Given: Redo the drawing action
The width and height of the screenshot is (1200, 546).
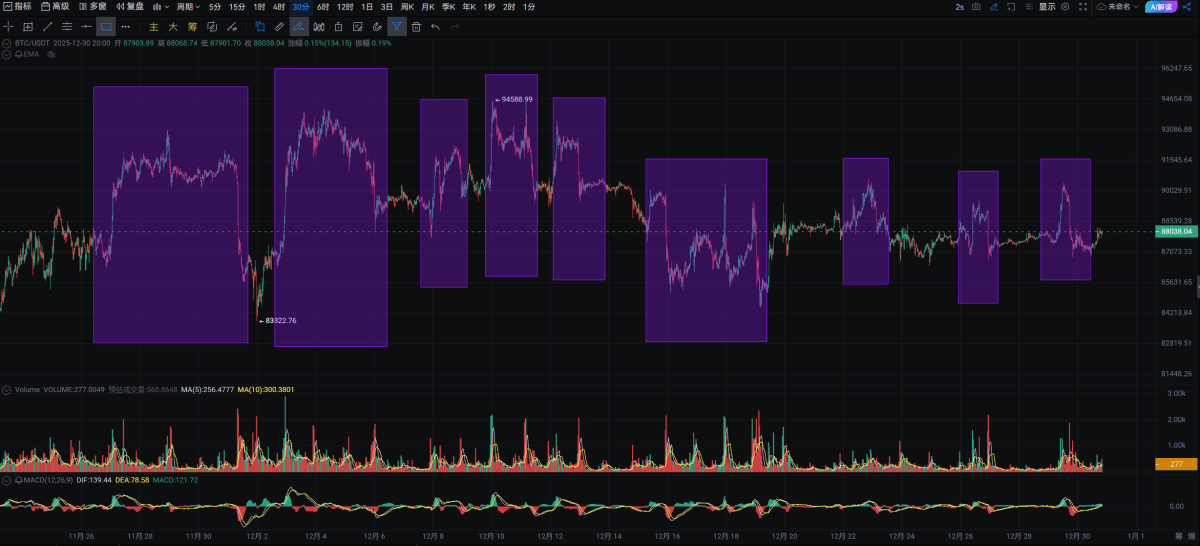Looking at the screenshot, I should click(455, 27).
